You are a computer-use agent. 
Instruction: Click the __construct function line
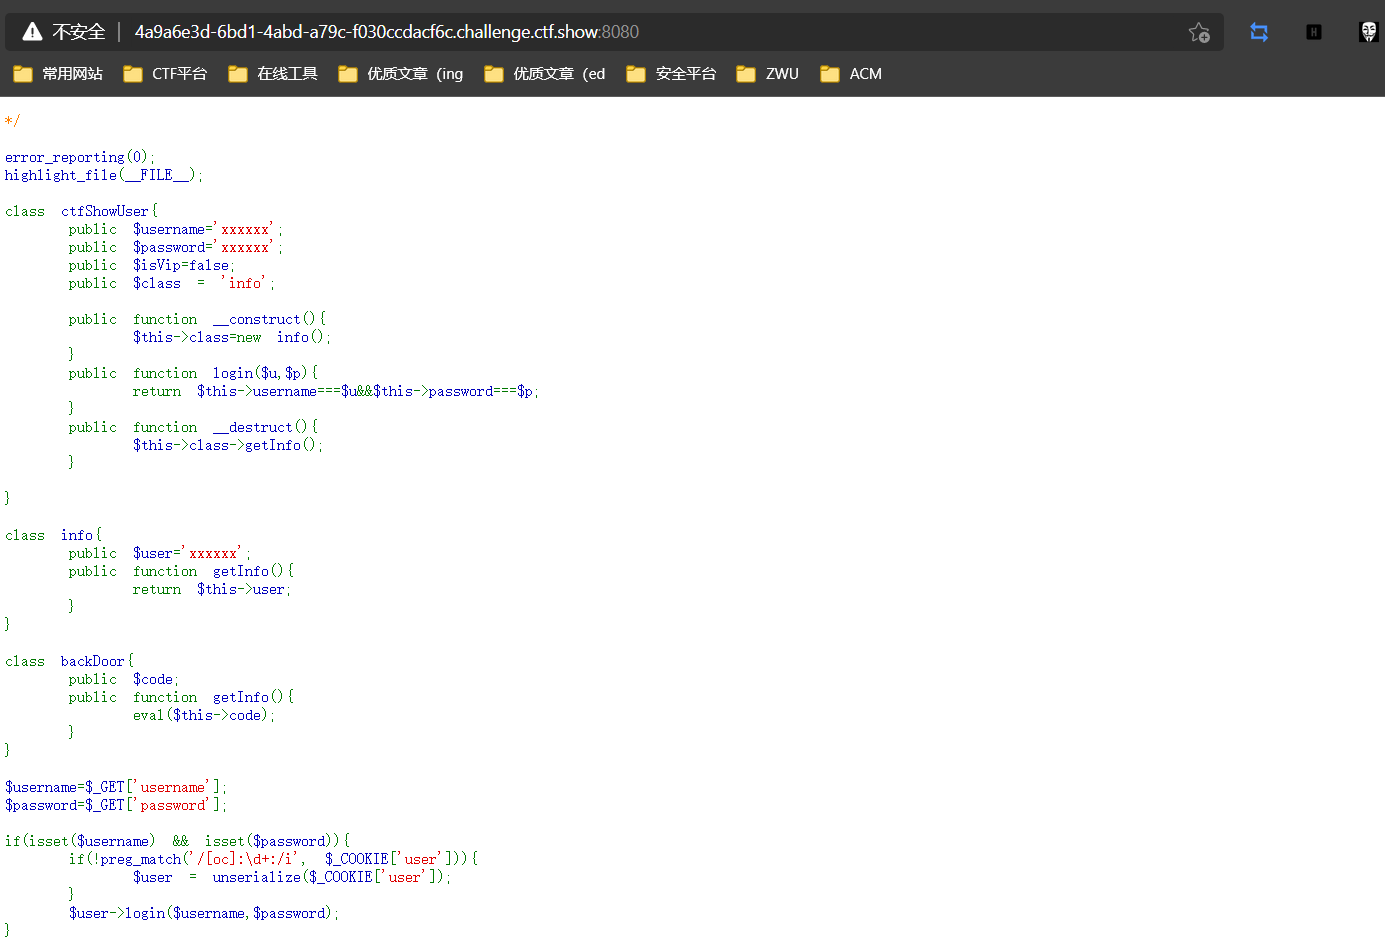pos(197,319)
